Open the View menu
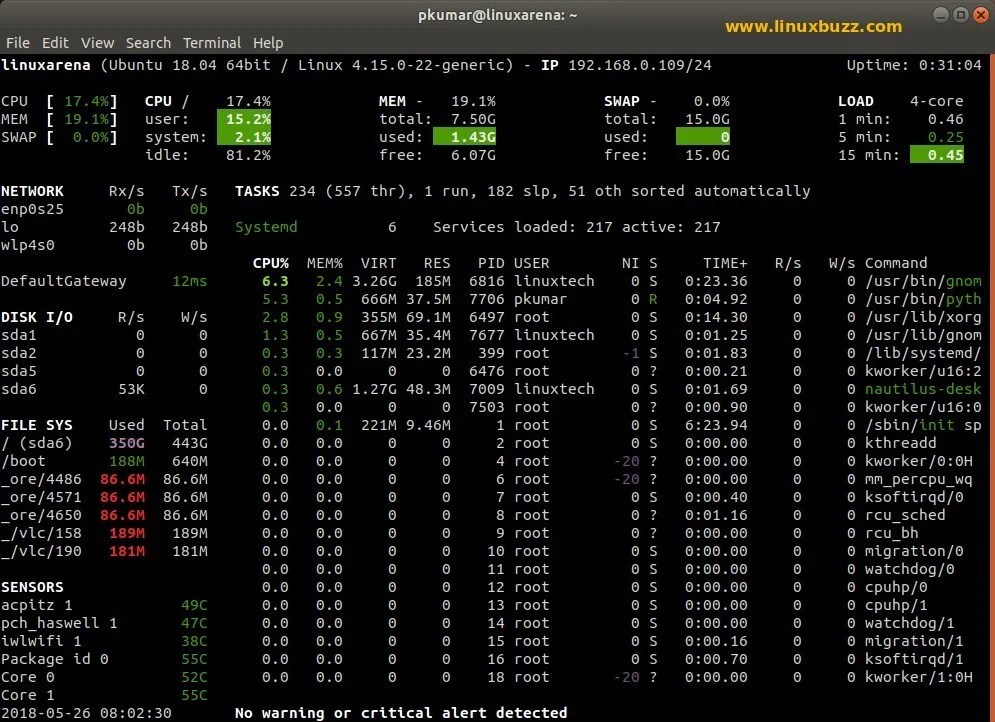 tap(97, 43)
